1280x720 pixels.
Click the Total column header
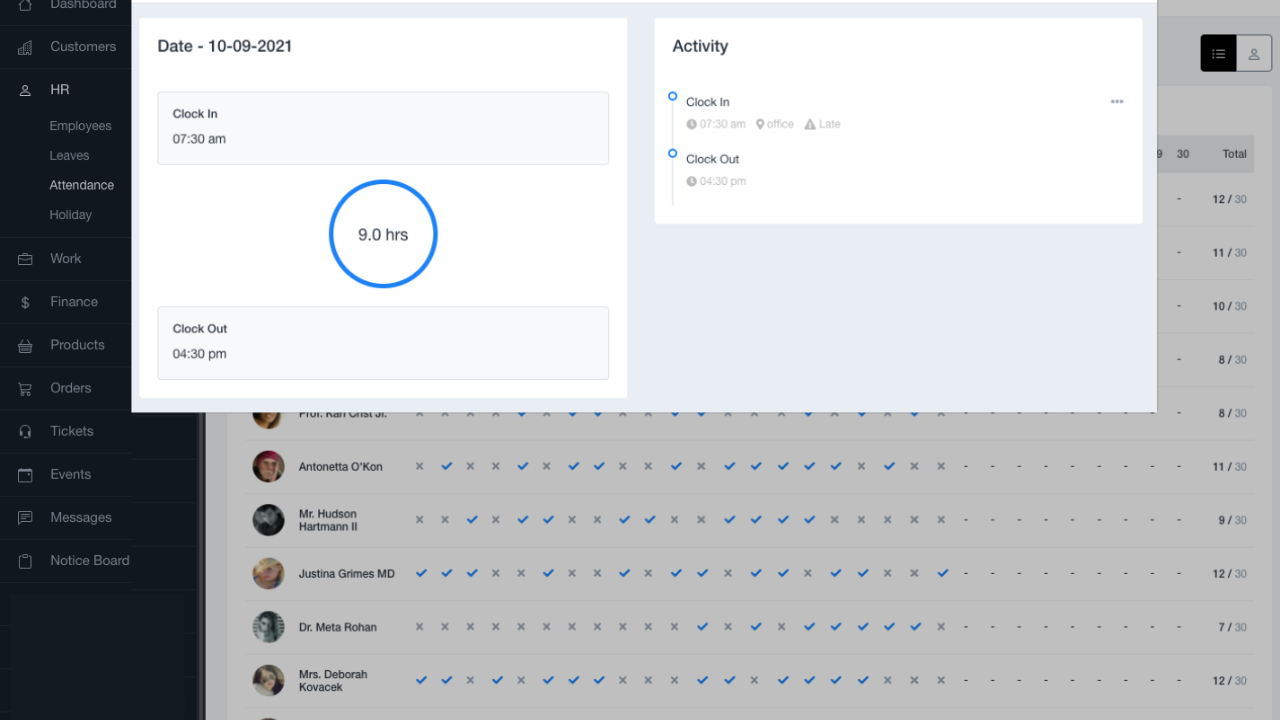(x=1235, y=154)
